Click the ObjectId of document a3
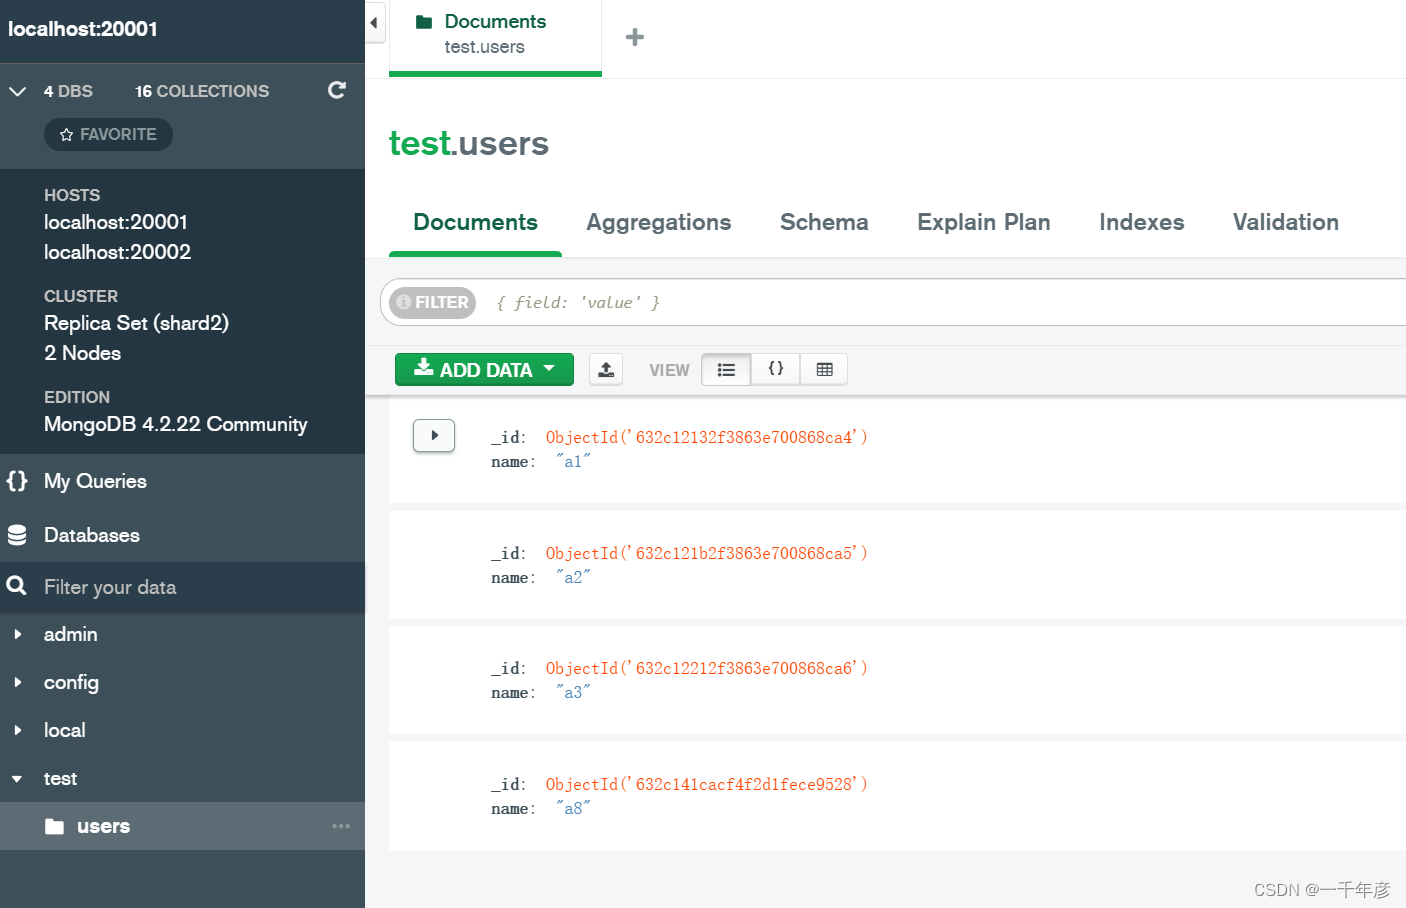 706,668
